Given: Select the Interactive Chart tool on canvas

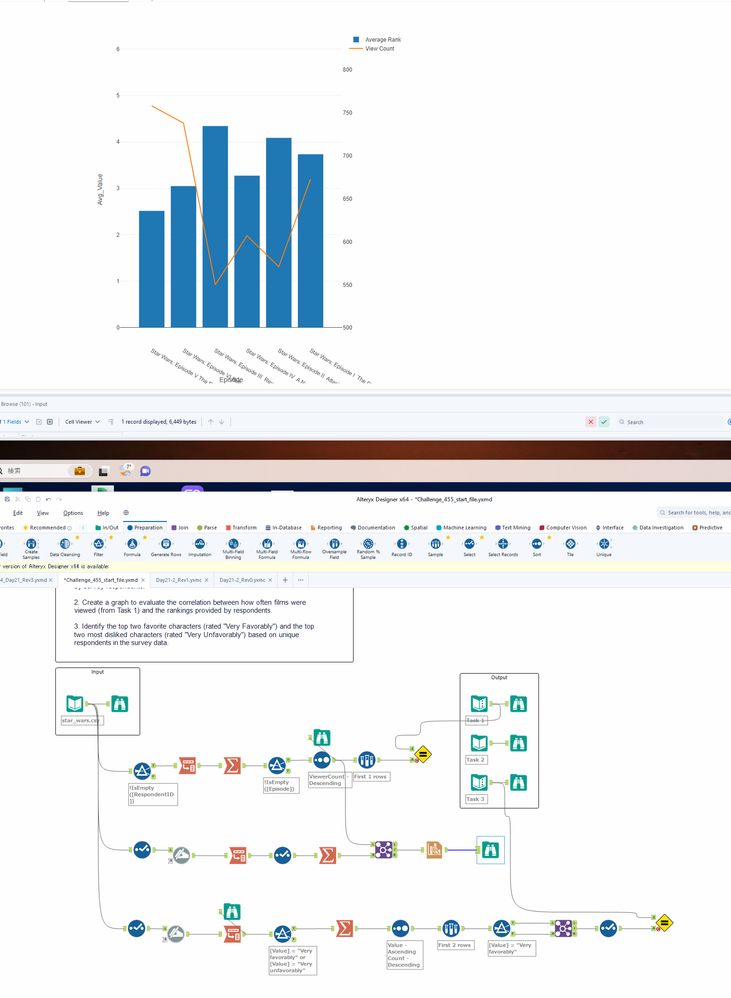Looking at the screenshot, I should (x=434, y=850).
